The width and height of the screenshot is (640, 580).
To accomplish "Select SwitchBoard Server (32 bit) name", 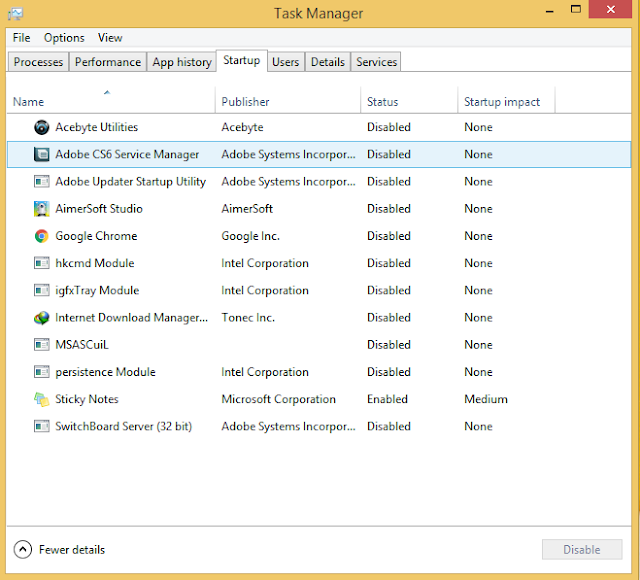I will [x=123, y=426].
